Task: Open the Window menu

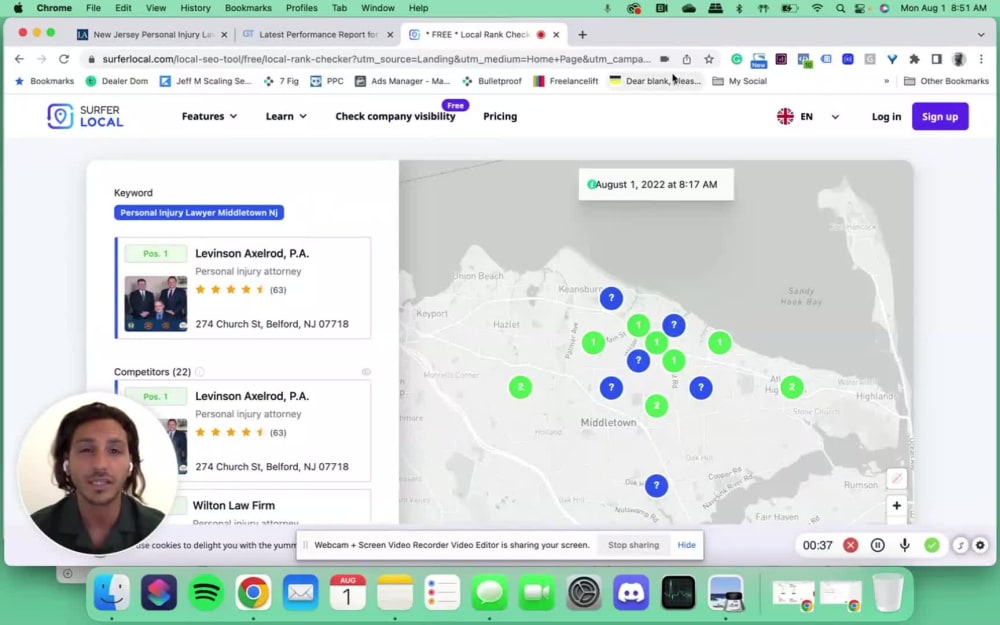Action: pyautogui.click(x=378, y=8)
